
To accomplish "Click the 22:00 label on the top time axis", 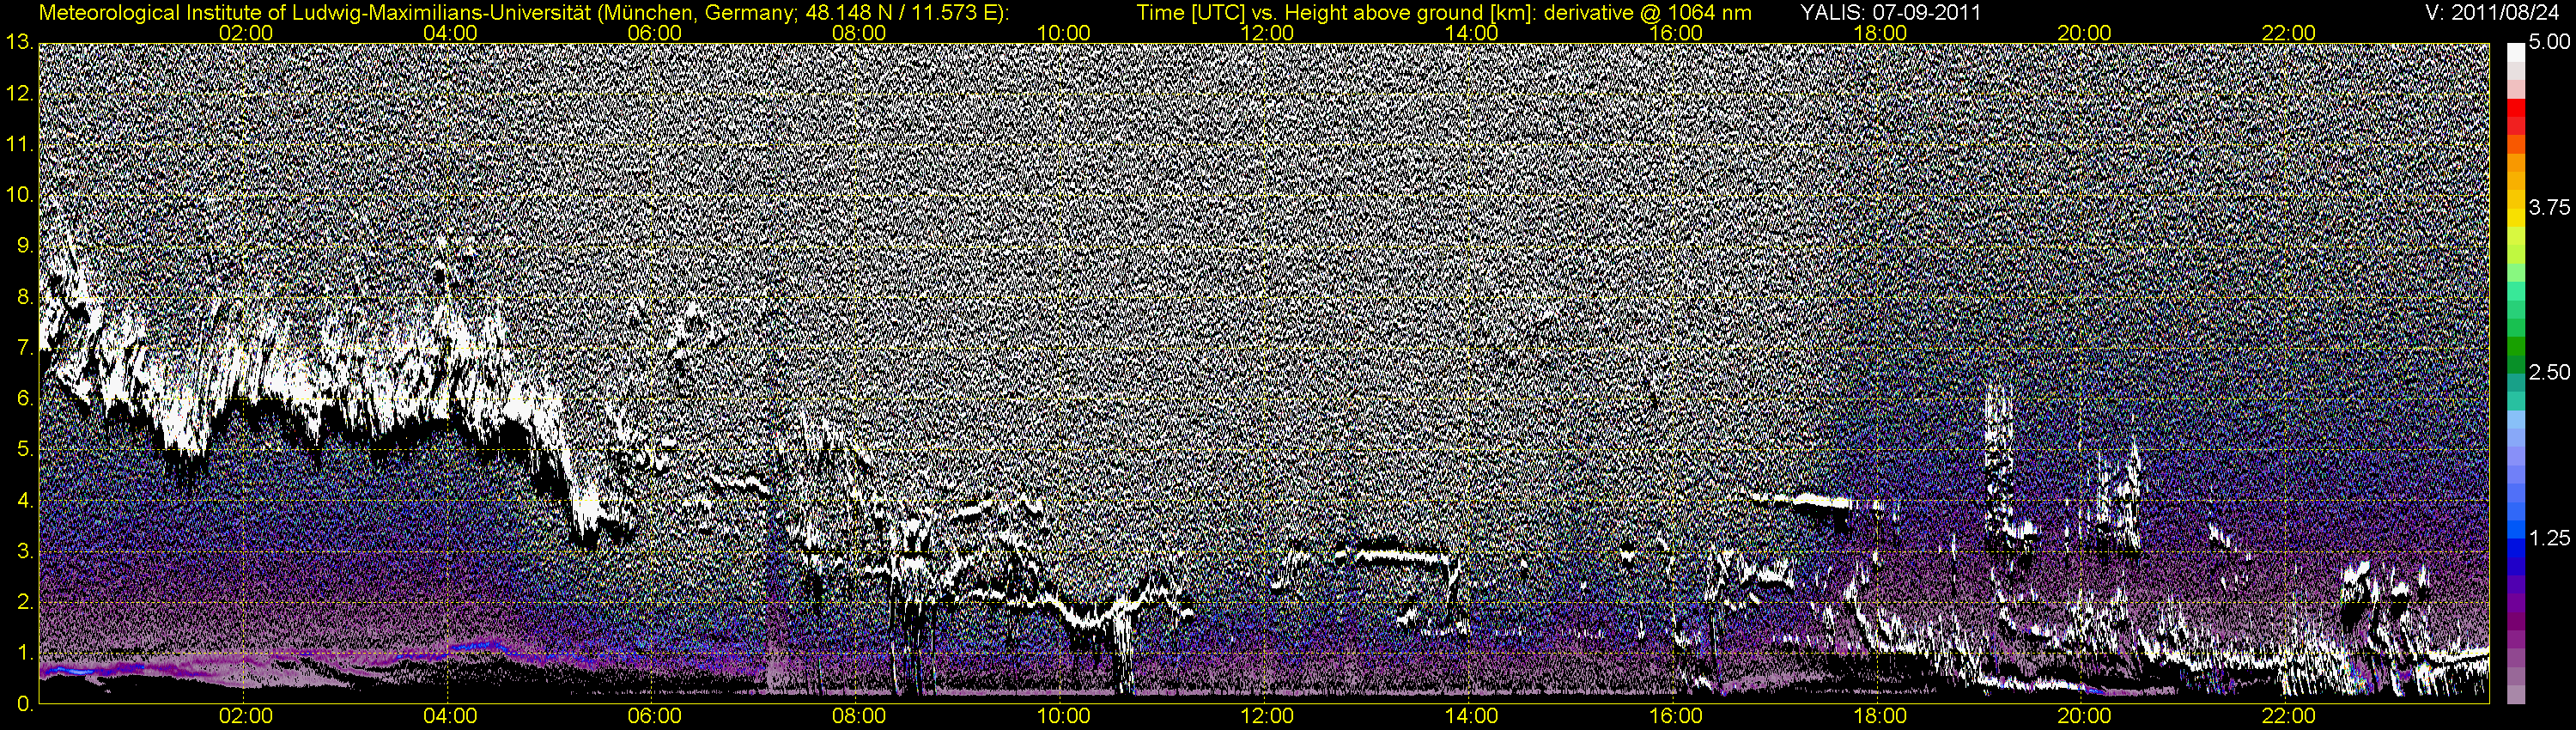I will pos(2289,33).
